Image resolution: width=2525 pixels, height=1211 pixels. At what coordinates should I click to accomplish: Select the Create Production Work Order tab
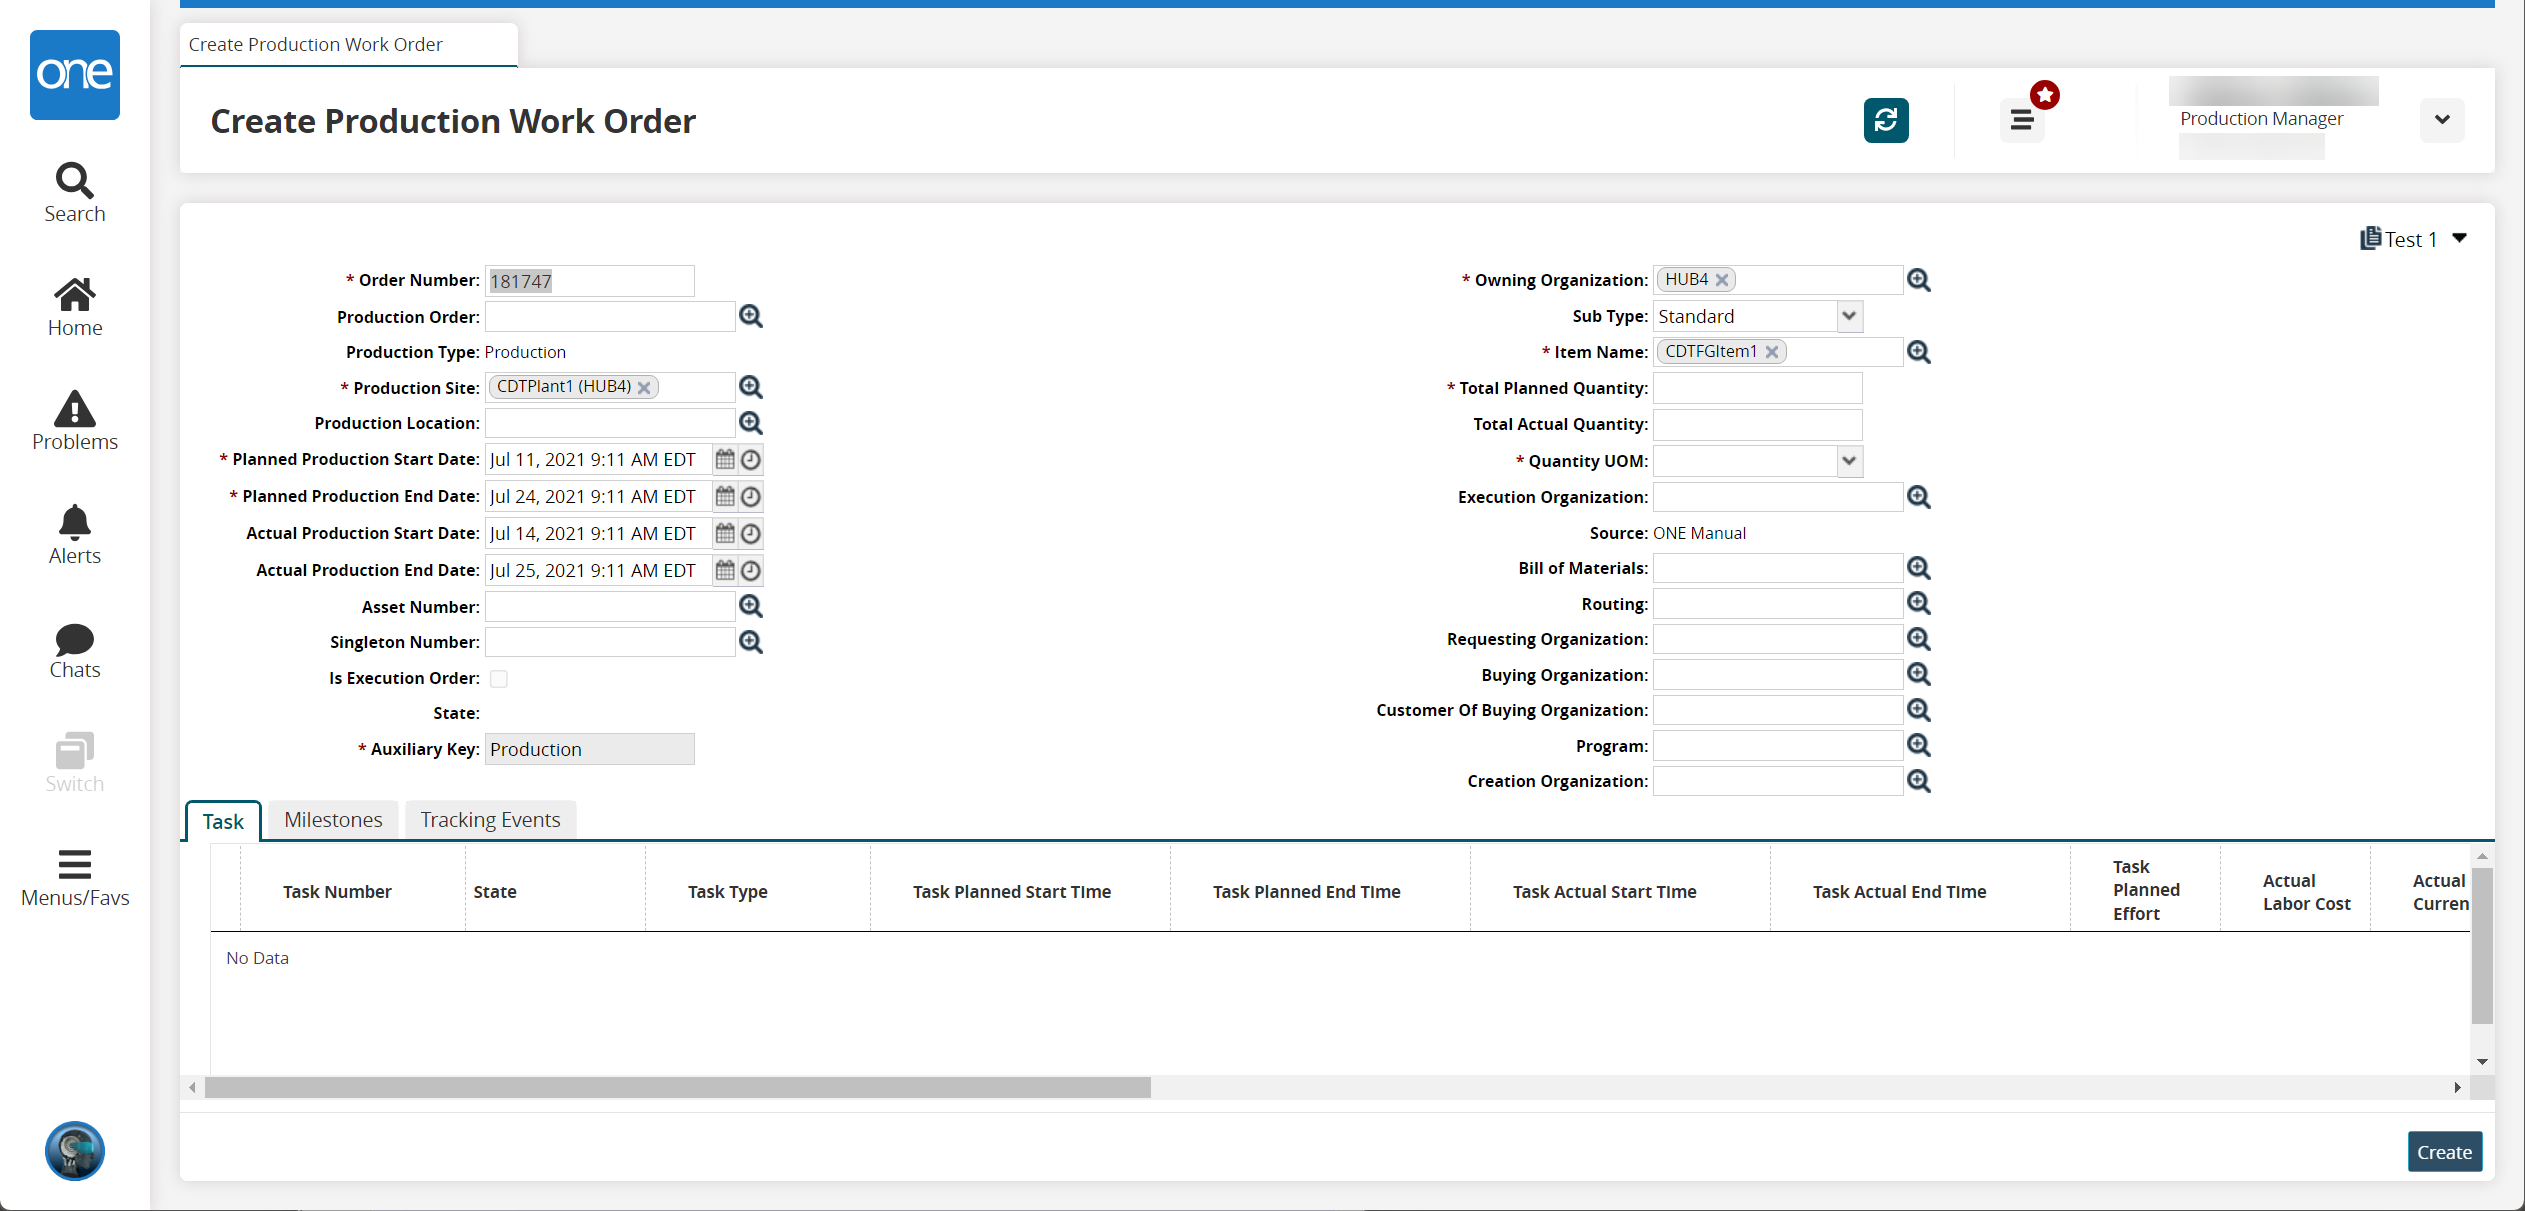(349, 45)
